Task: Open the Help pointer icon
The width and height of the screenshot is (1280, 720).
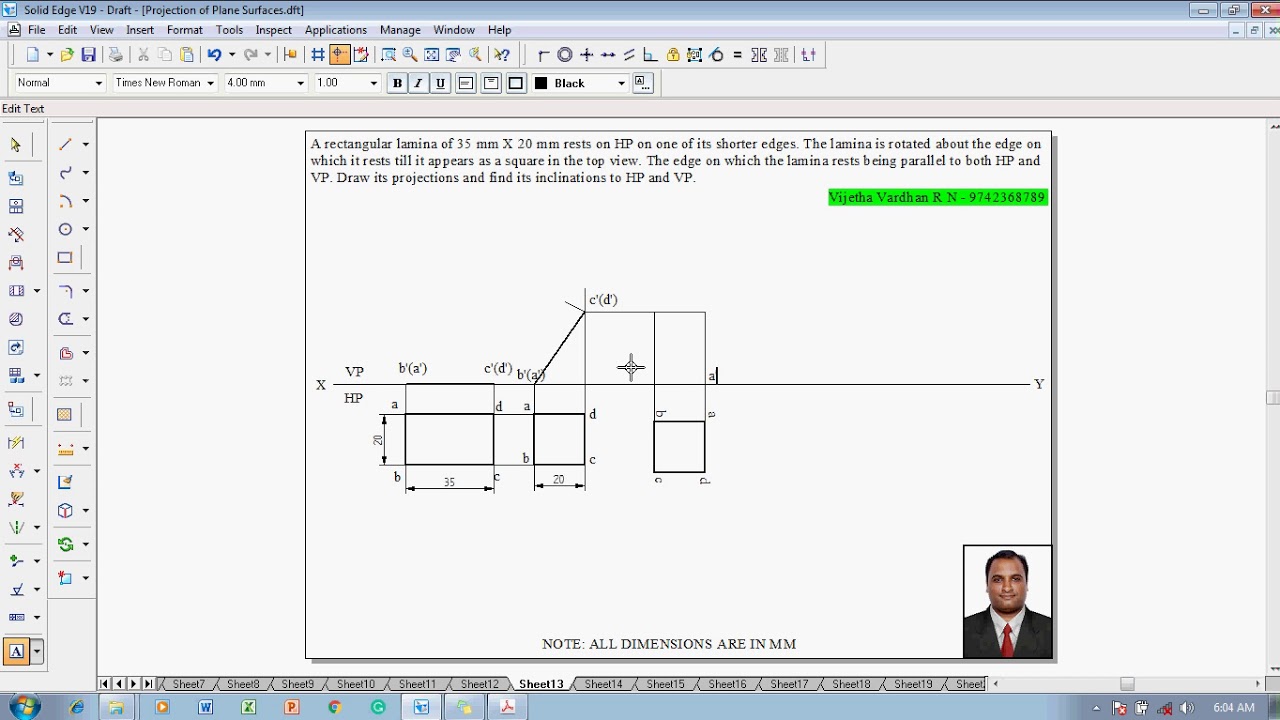Action: coord(502,55)
